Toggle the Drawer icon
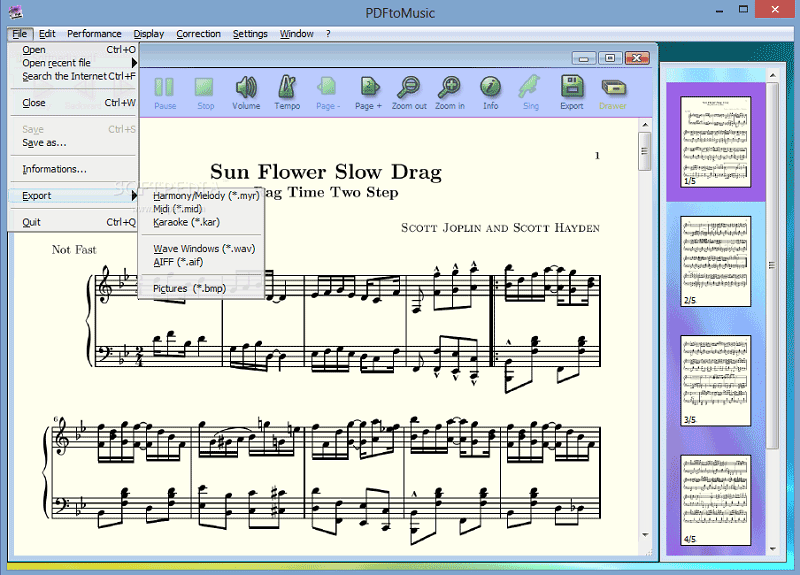Image resolution: width=800 pixels, height=575 pixels. [613, 92]
